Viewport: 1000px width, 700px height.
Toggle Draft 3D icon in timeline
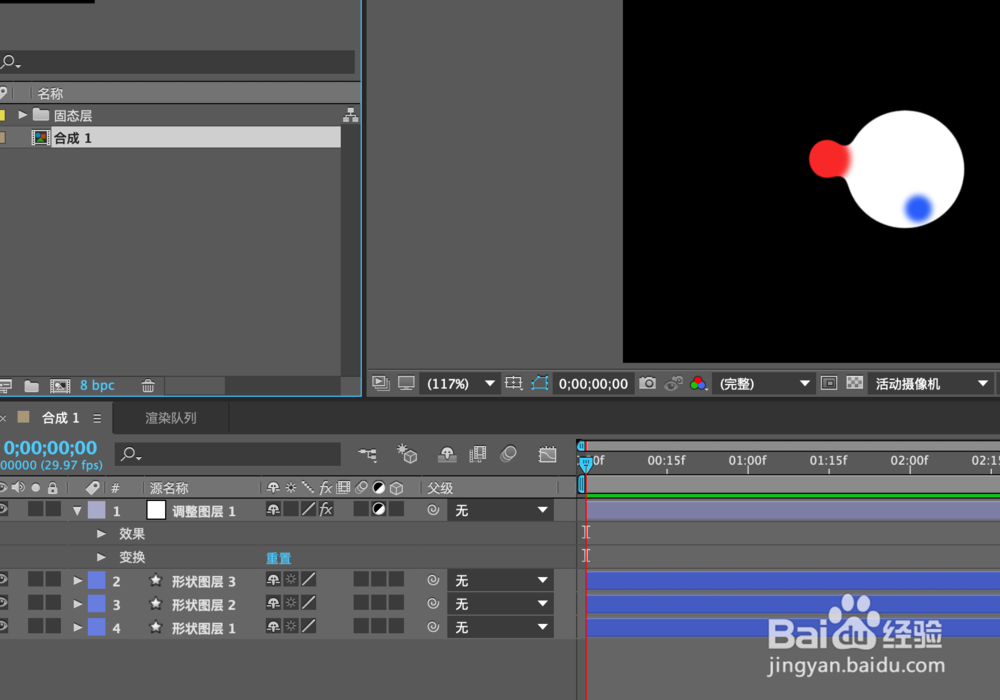(x=407, y=454)
